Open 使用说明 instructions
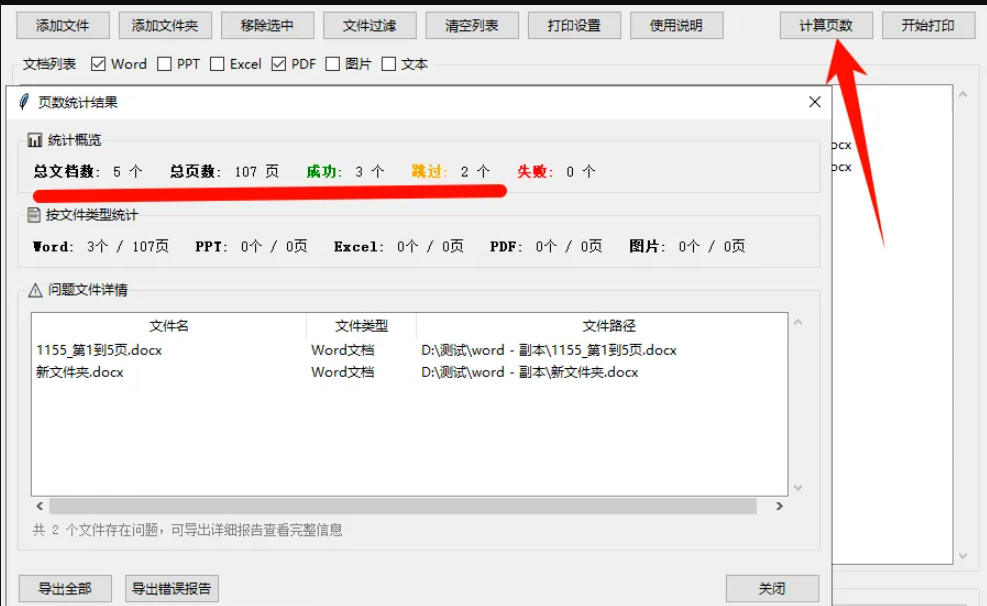This screenshot has height=606, width=987. [x=676, y=26]
